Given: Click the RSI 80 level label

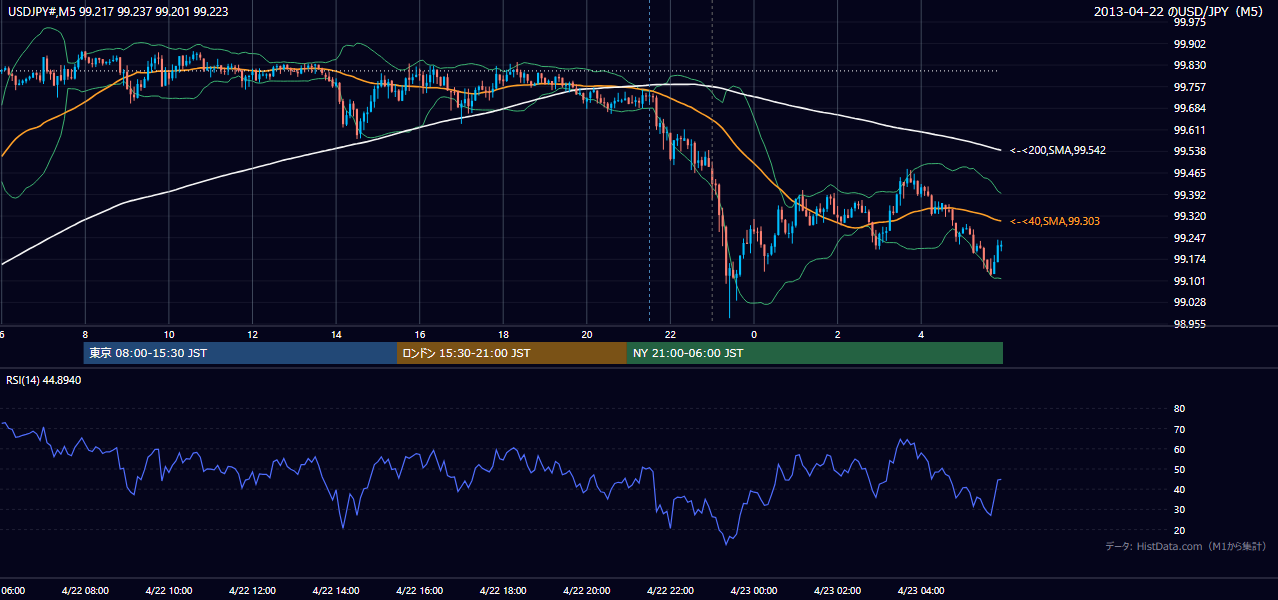Looking at the screenshot, I should click(x=1179, y=409).
